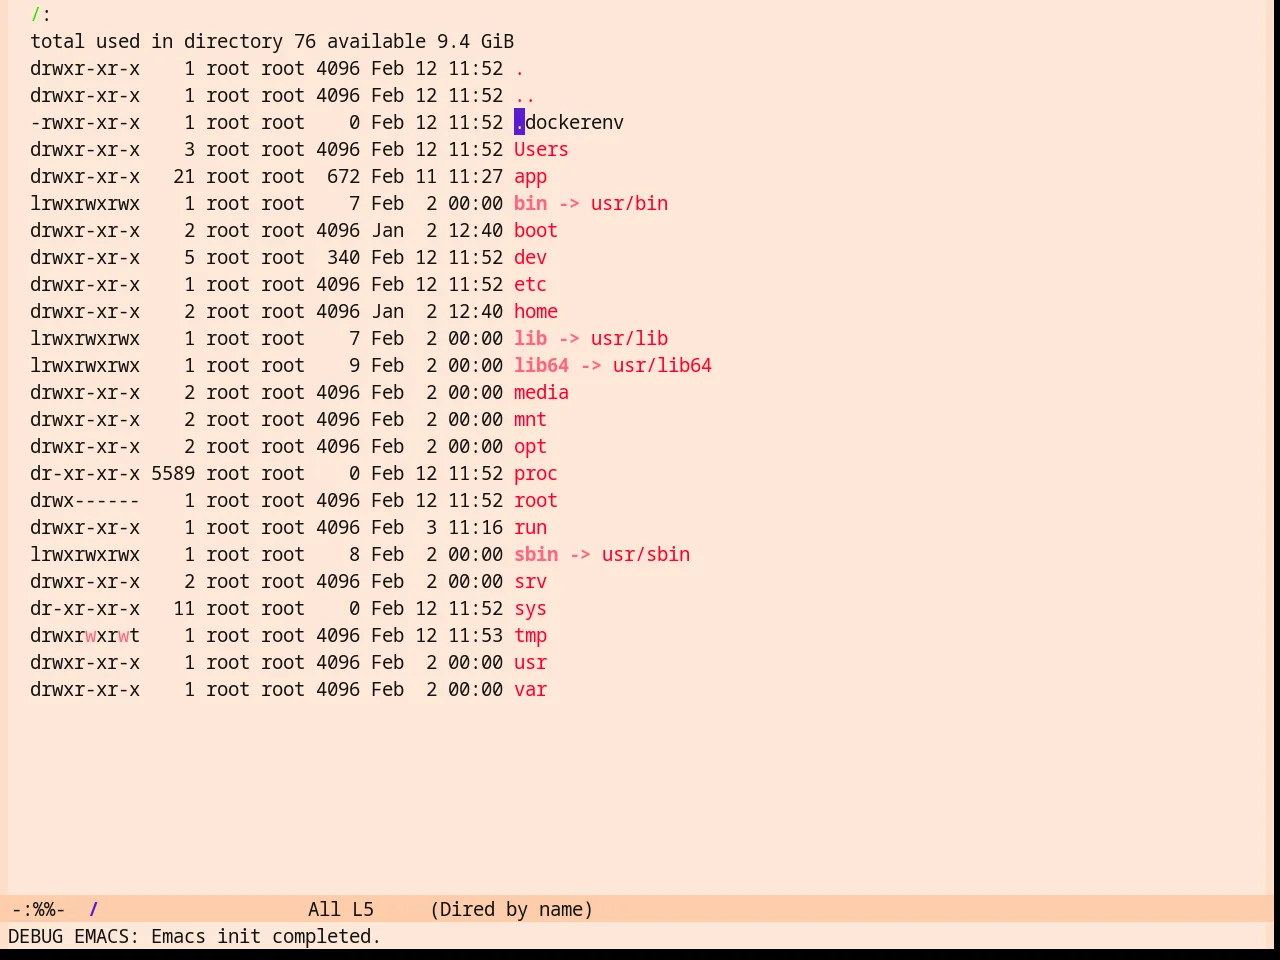The image size is (1280, 960).
Task: Open the dev directory
Action: click(x=530, y=258)
